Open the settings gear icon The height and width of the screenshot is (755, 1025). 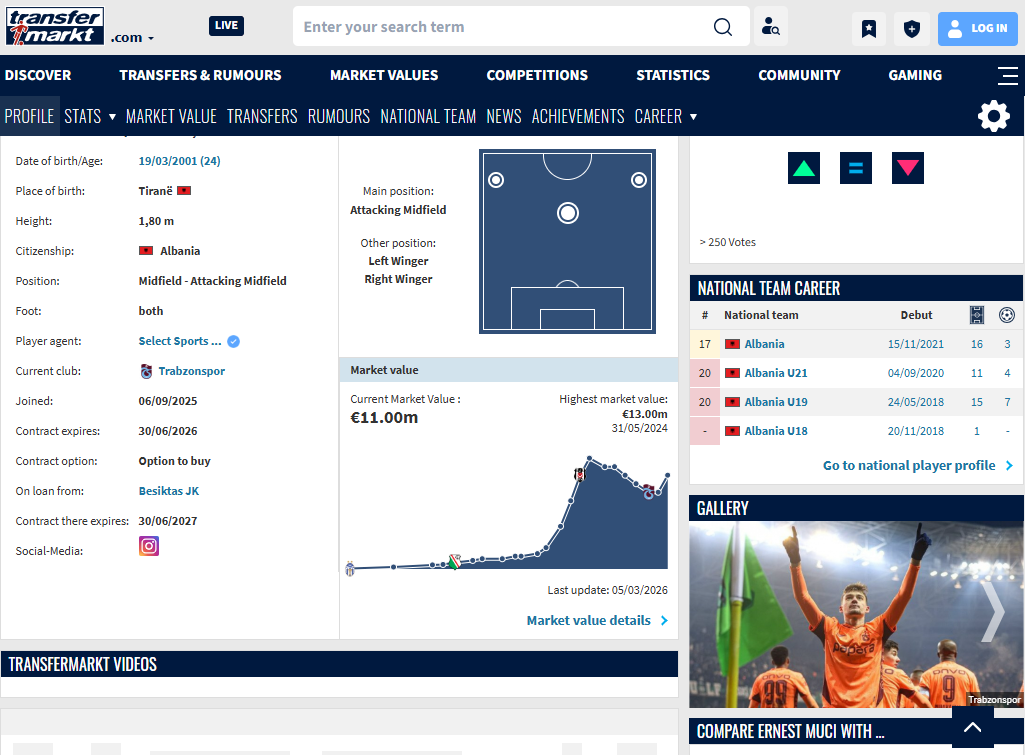tap(993, 117)
